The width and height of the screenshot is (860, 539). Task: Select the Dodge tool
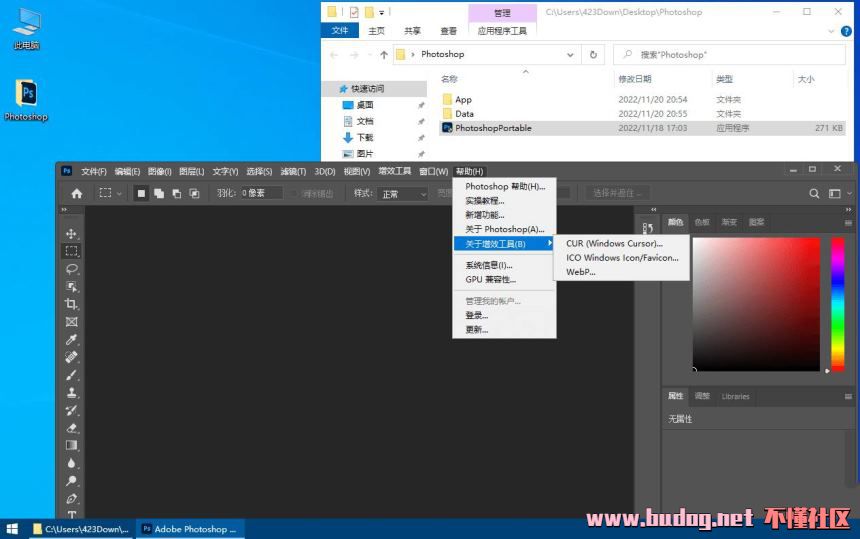coord(71,481)
